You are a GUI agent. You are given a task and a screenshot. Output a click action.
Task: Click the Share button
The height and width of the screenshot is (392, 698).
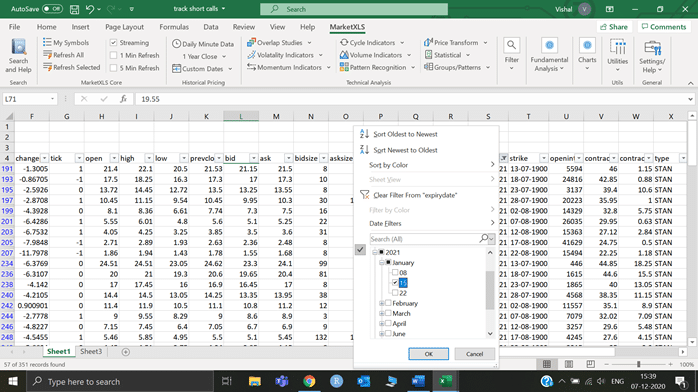pos(614,27)
